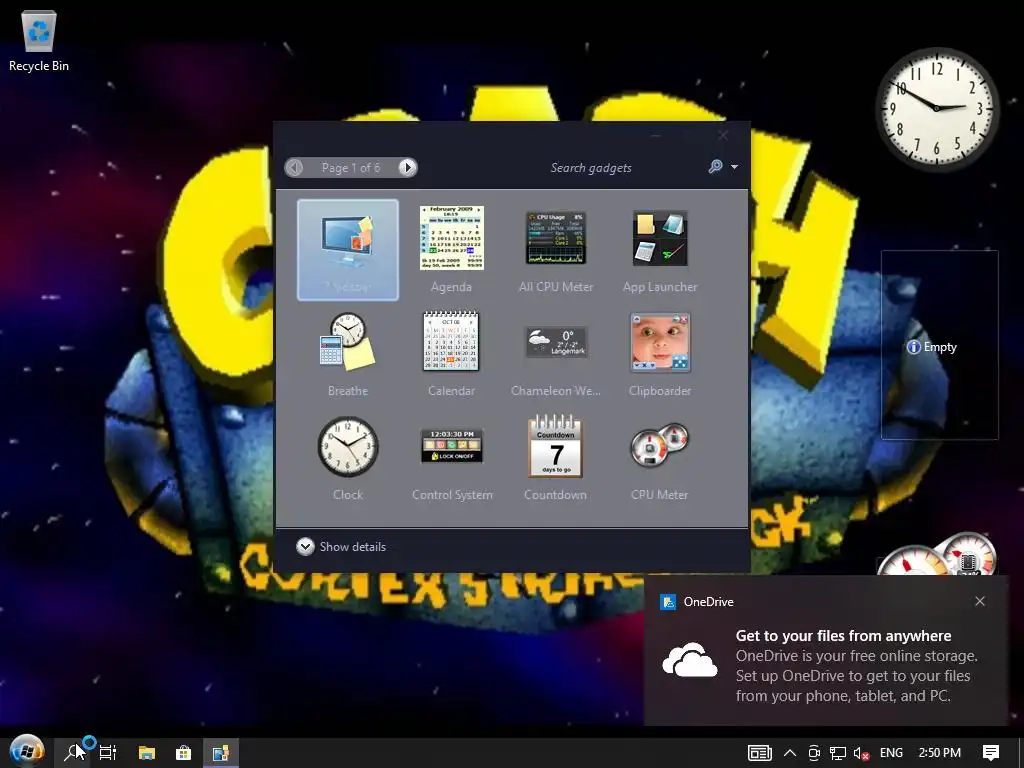Select the Clock gadget in gallery
Screen dimensions: 1024x768
[x=347, y=458]
